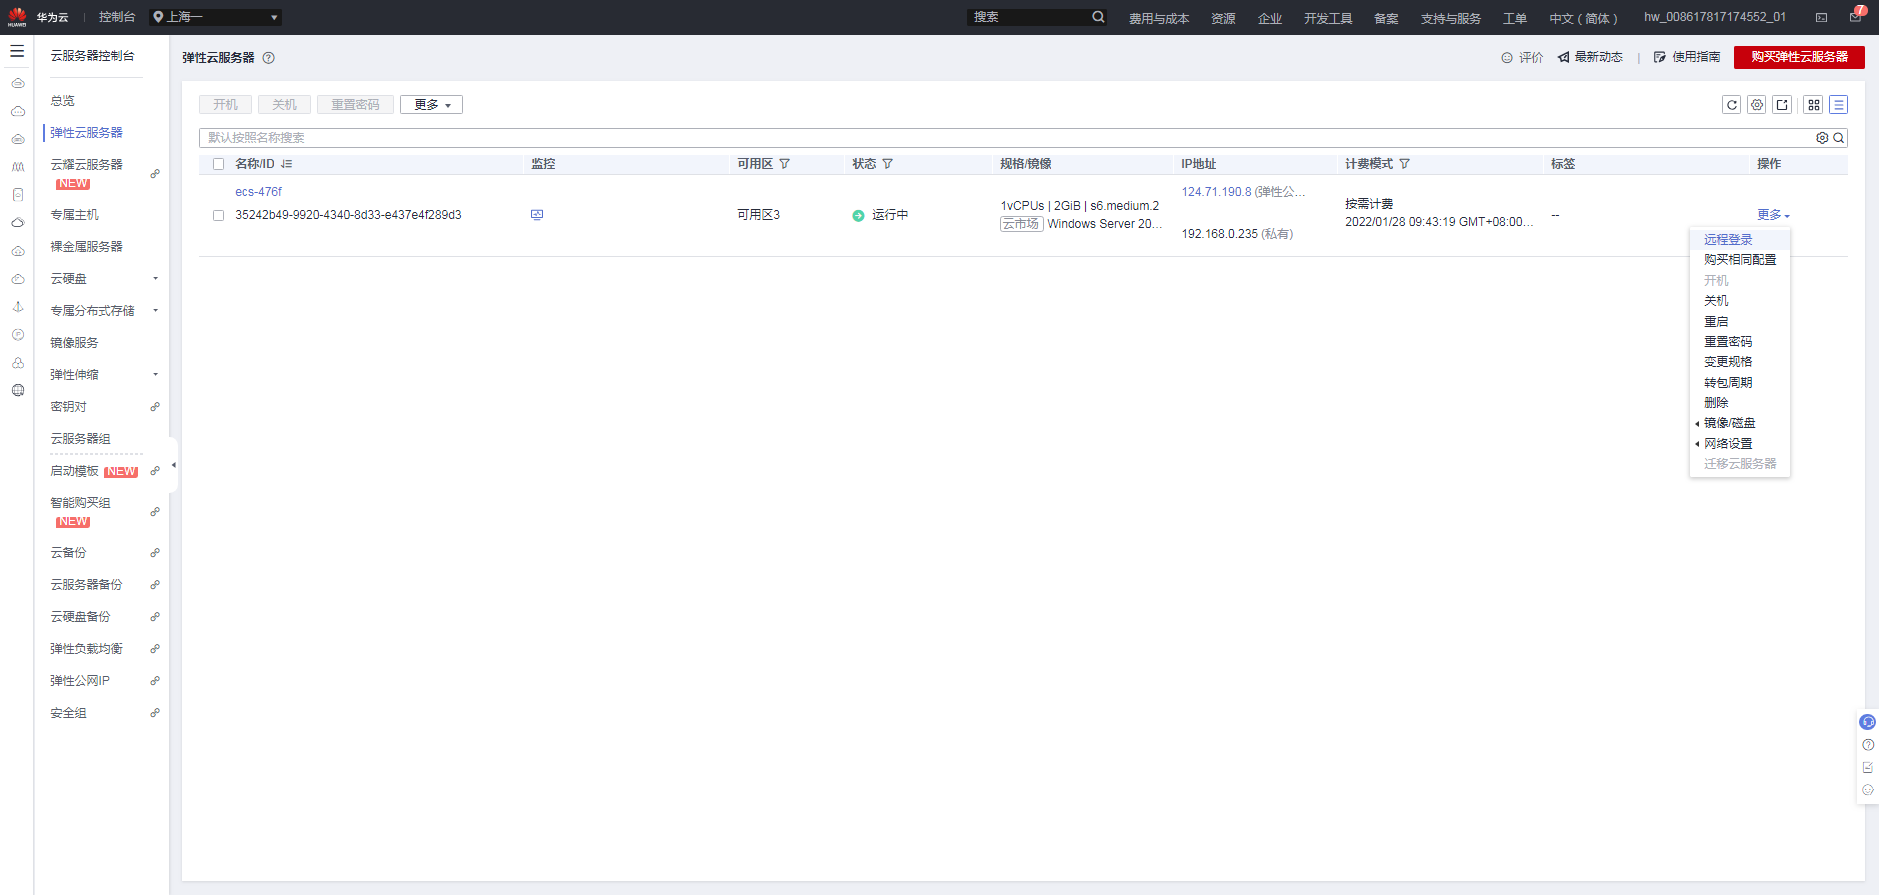
Task: Click 评价 feedback link
Action: (1522, 58)
